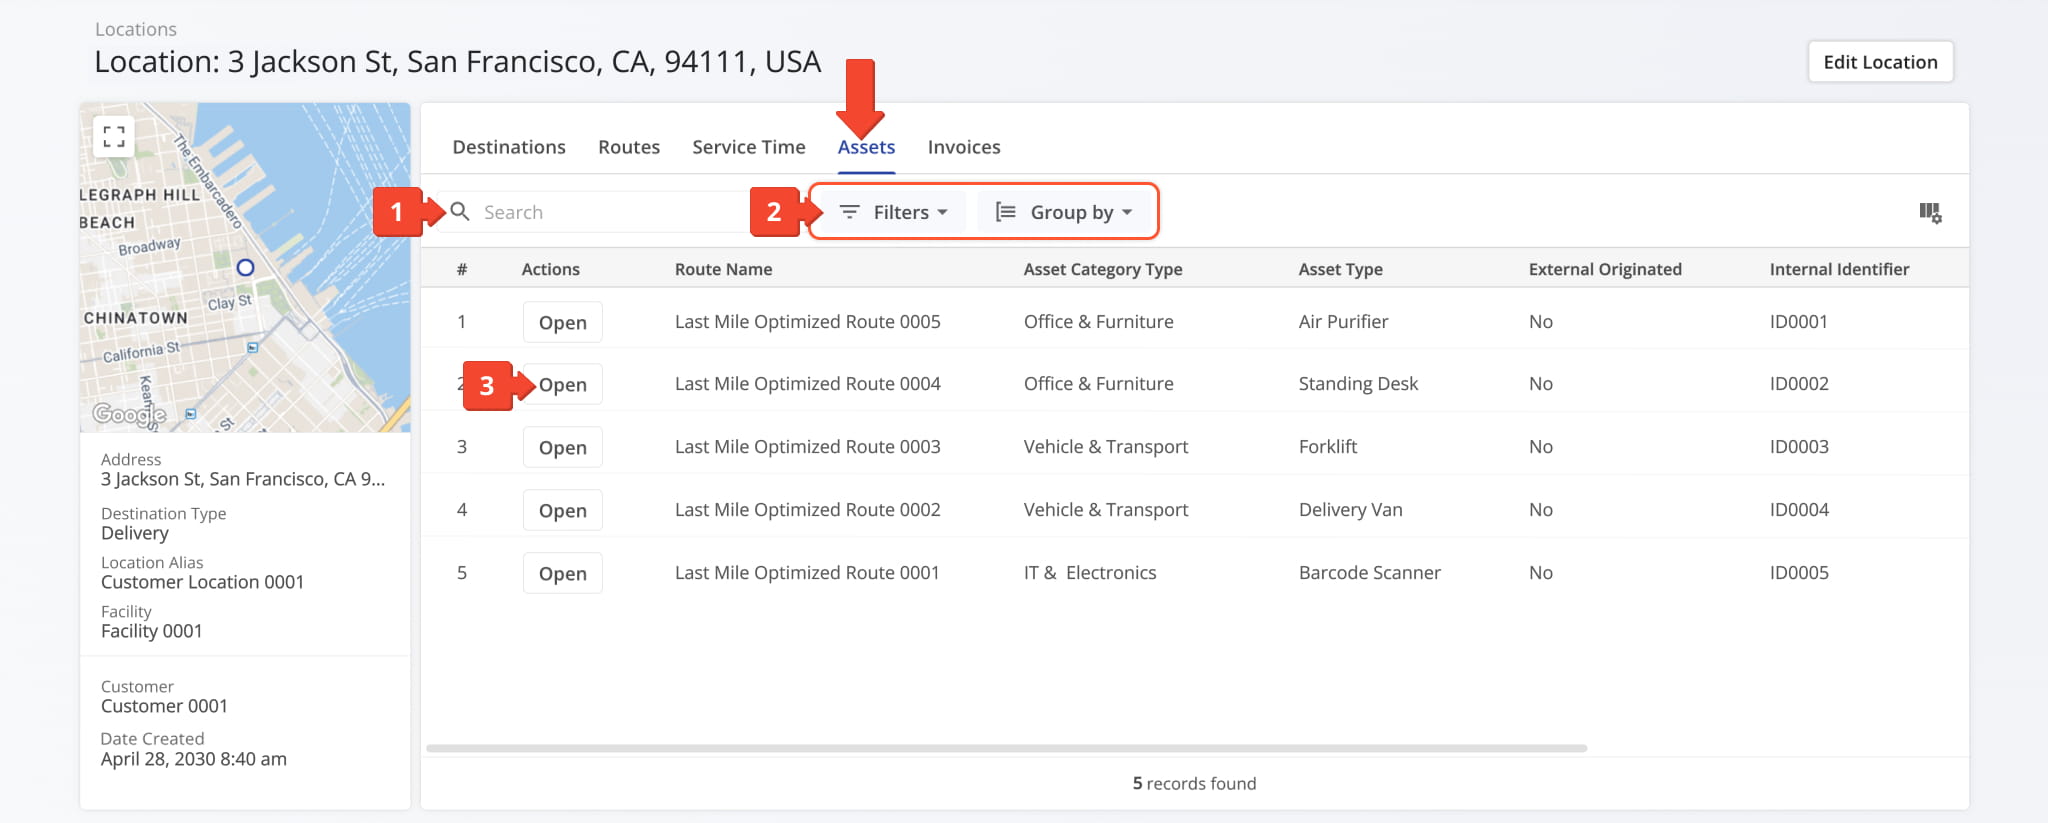Image resolution: width=2048 pixels, height=823 pixels.
Task: Click the ID0003 identifier cell
Action: click(x=1799, y=447)
